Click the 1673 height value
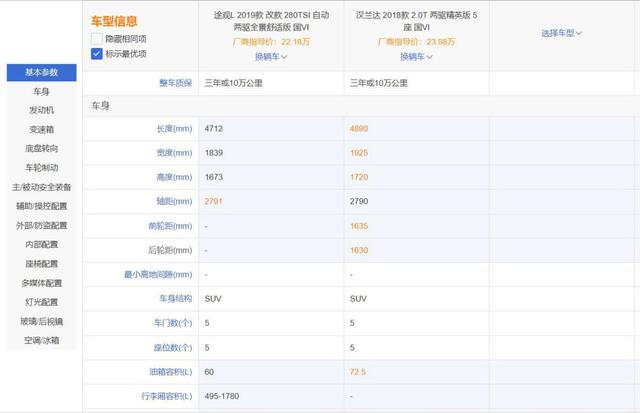Viewport: 640px width, 413px height. tap(214, 177)
